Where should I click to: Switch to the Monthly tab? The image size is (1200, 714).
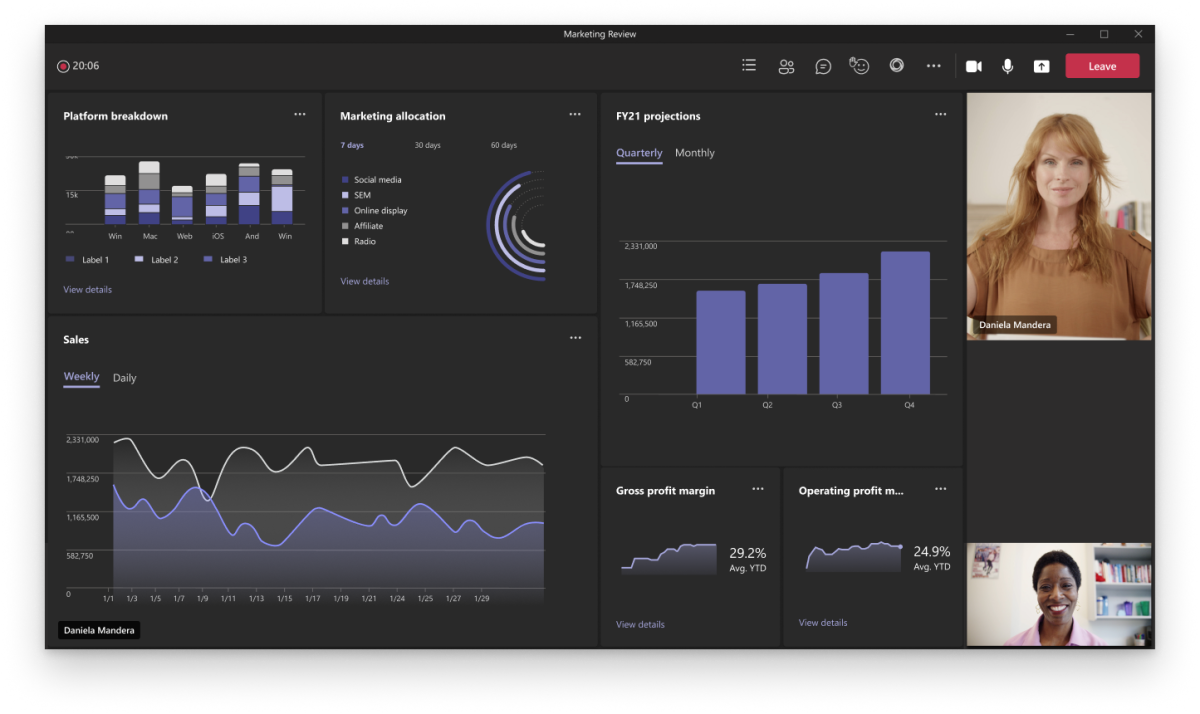coord(695,153)
